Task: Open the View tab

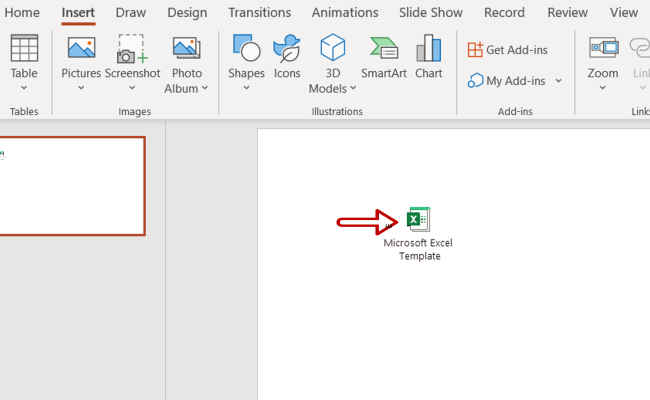Action: tap(623, 12)
